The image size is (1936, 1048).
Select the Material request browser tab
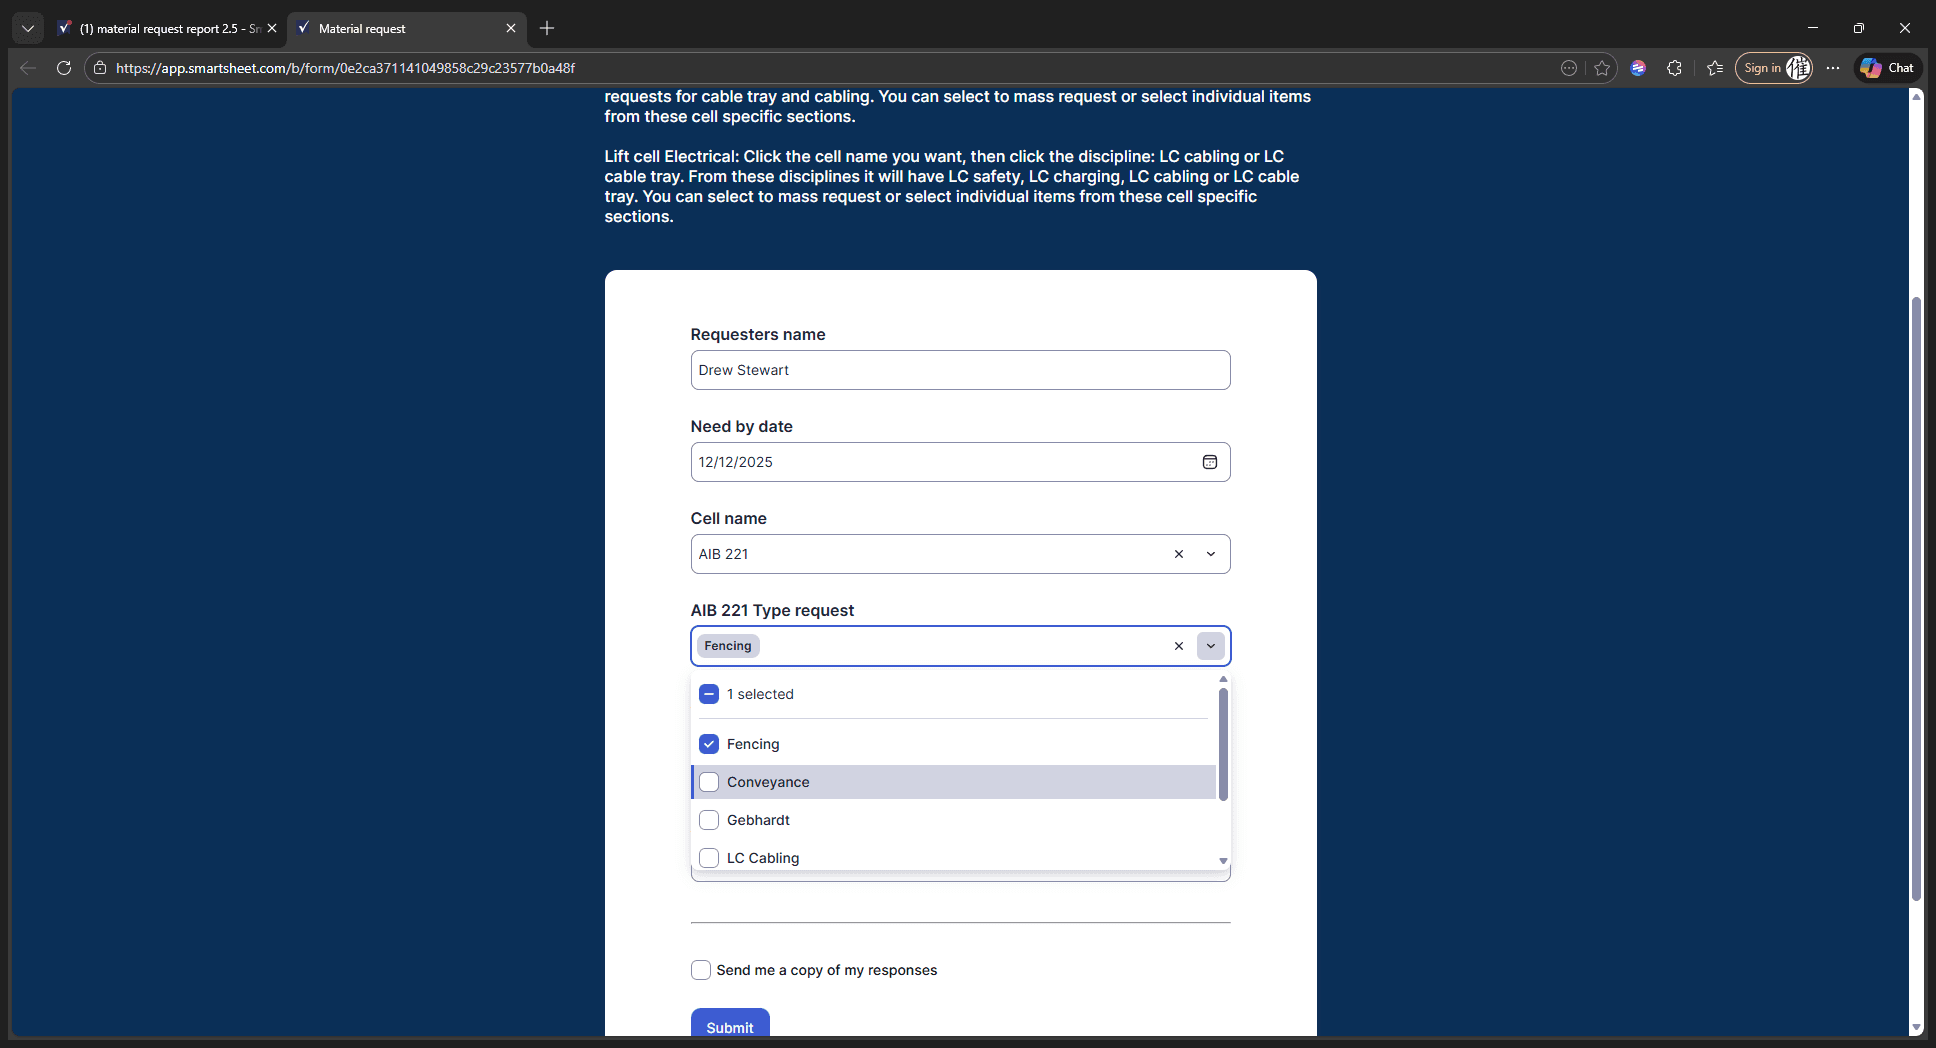pyautogui.click(x=405, y=28)
